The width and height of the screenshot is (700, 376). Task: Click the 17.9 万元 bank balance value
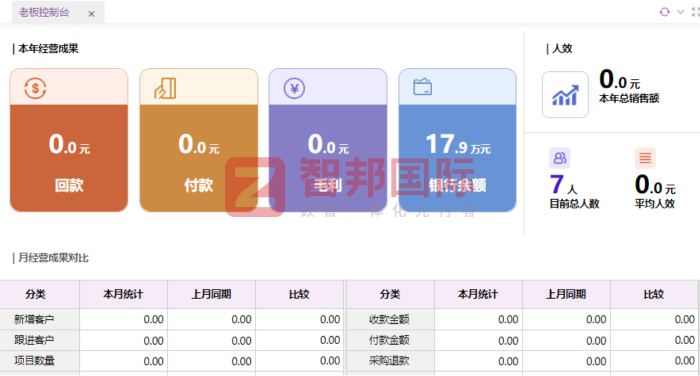[458, 145]
